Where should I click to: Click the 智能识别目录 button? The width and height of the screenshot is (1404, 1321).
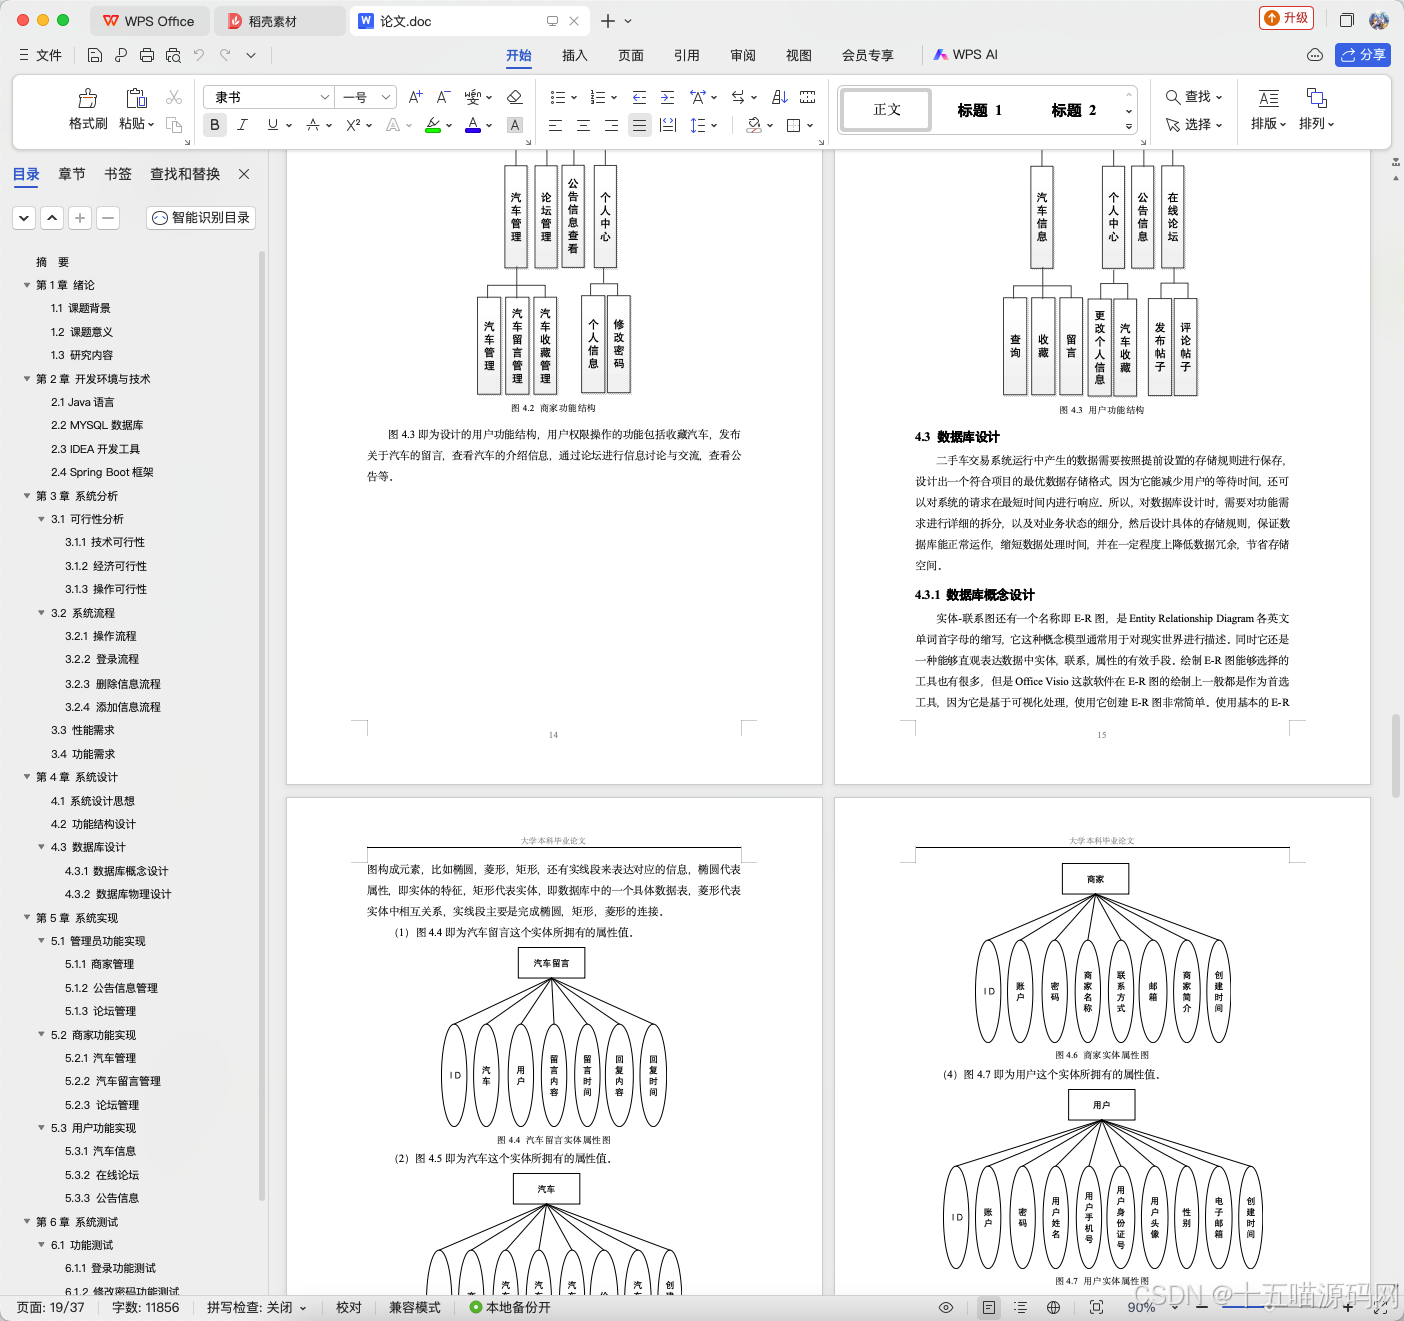(201, 217)
